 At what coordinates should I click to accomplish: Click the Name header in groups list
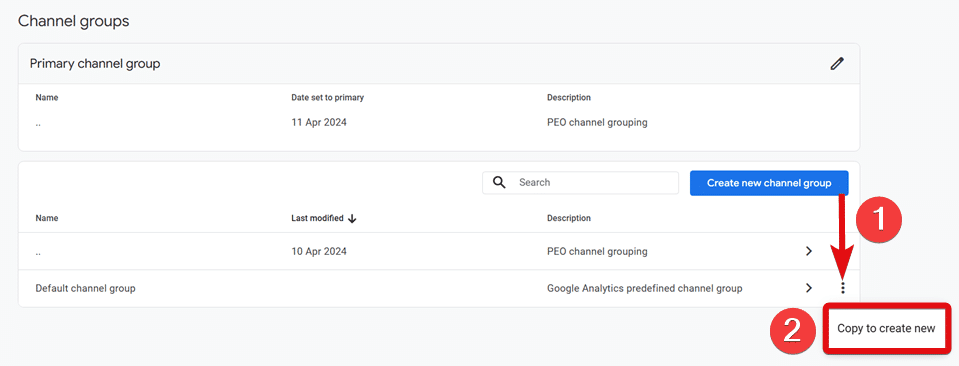pos(47,218)
